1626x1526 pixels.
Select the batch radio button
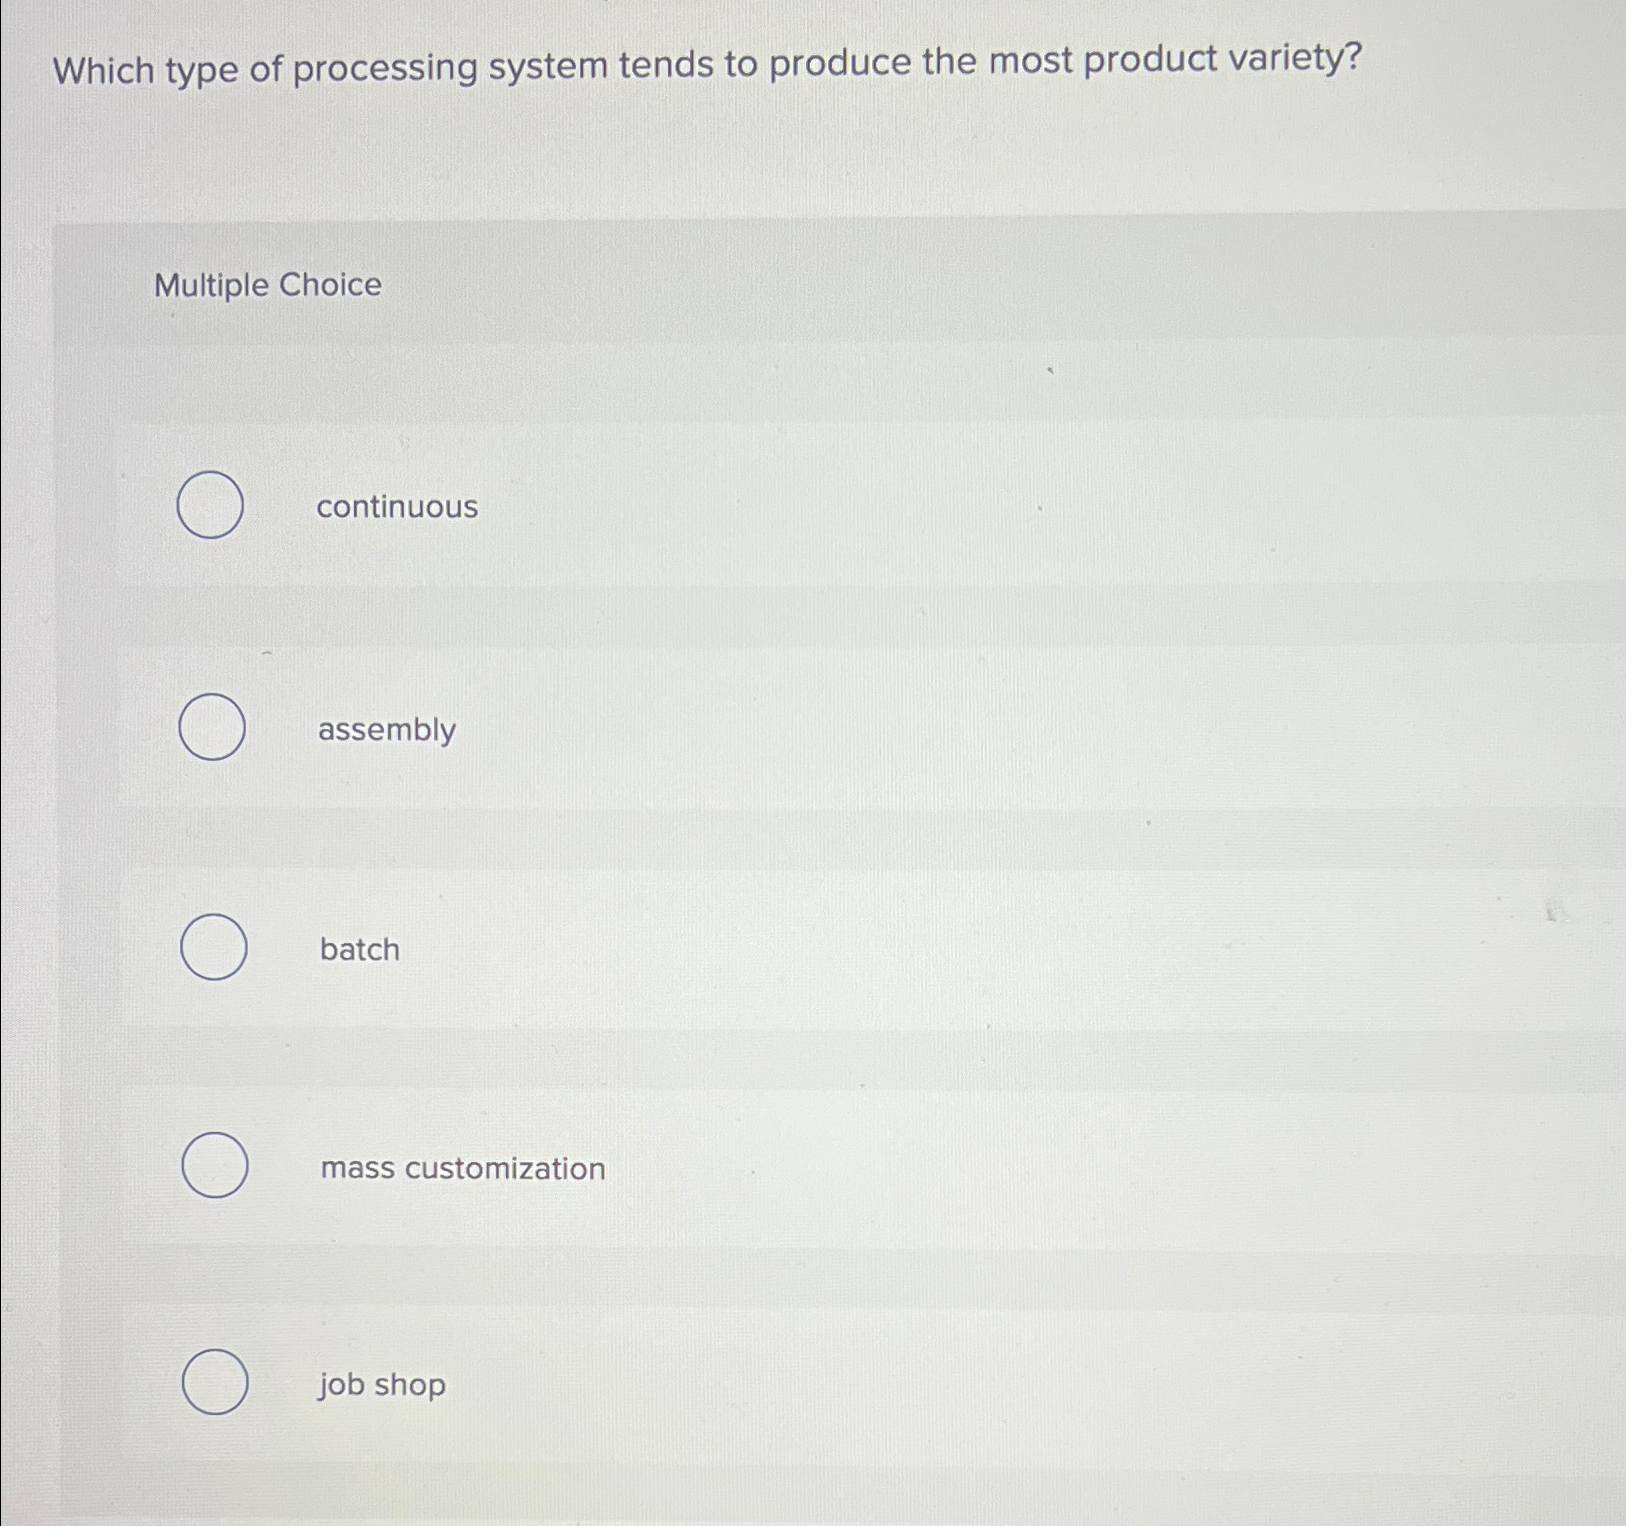click(x=213, y=946)
